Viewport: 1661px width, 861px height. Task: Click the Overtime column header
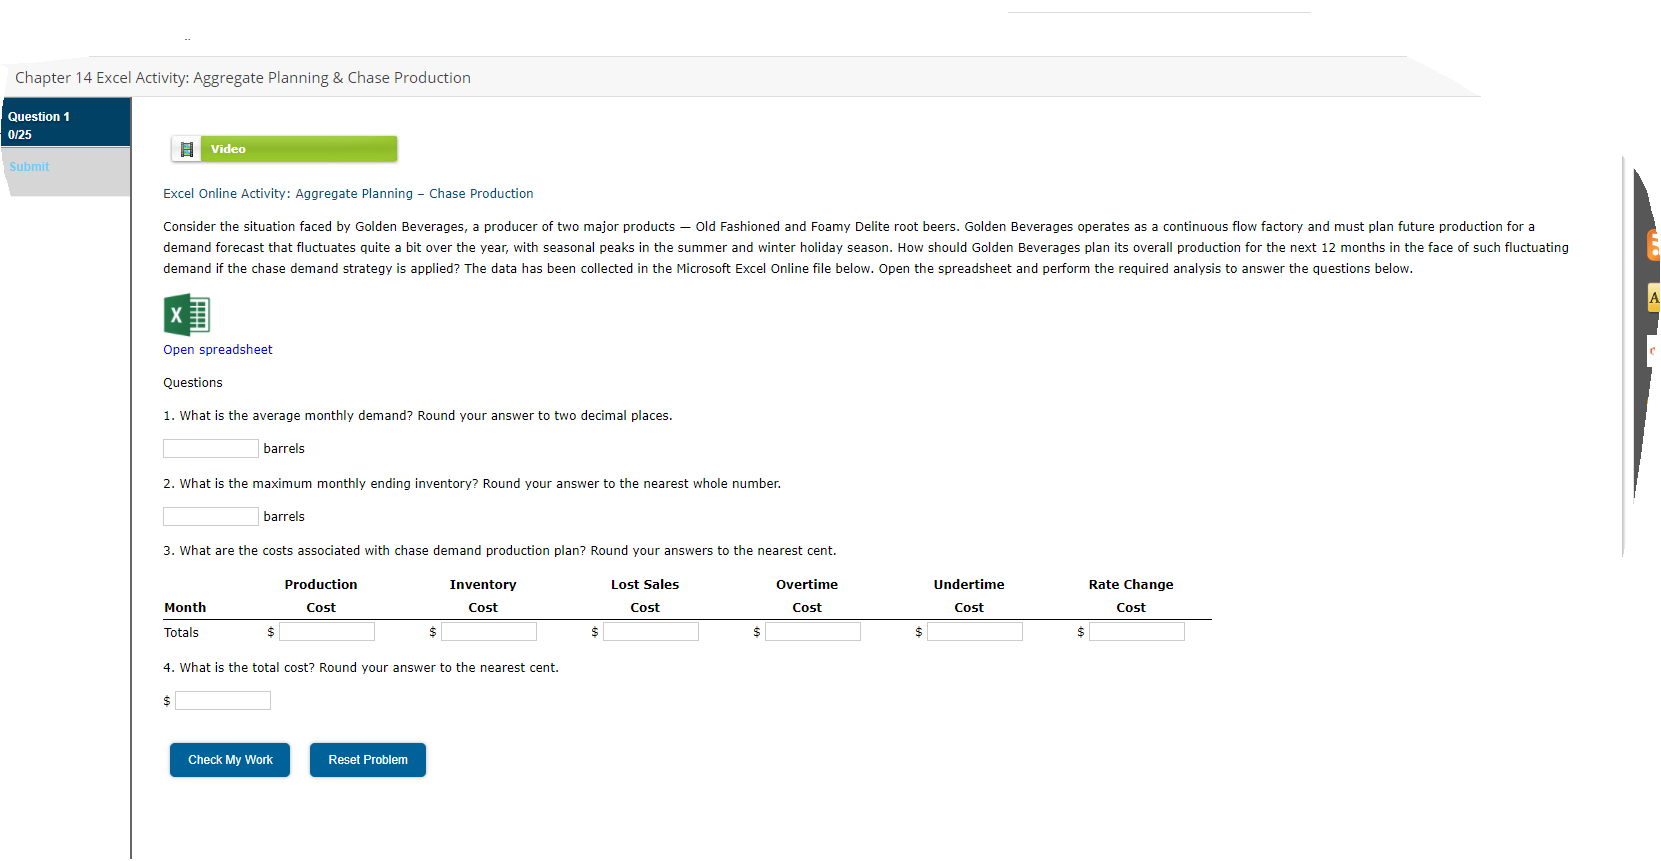coord(807,596)
